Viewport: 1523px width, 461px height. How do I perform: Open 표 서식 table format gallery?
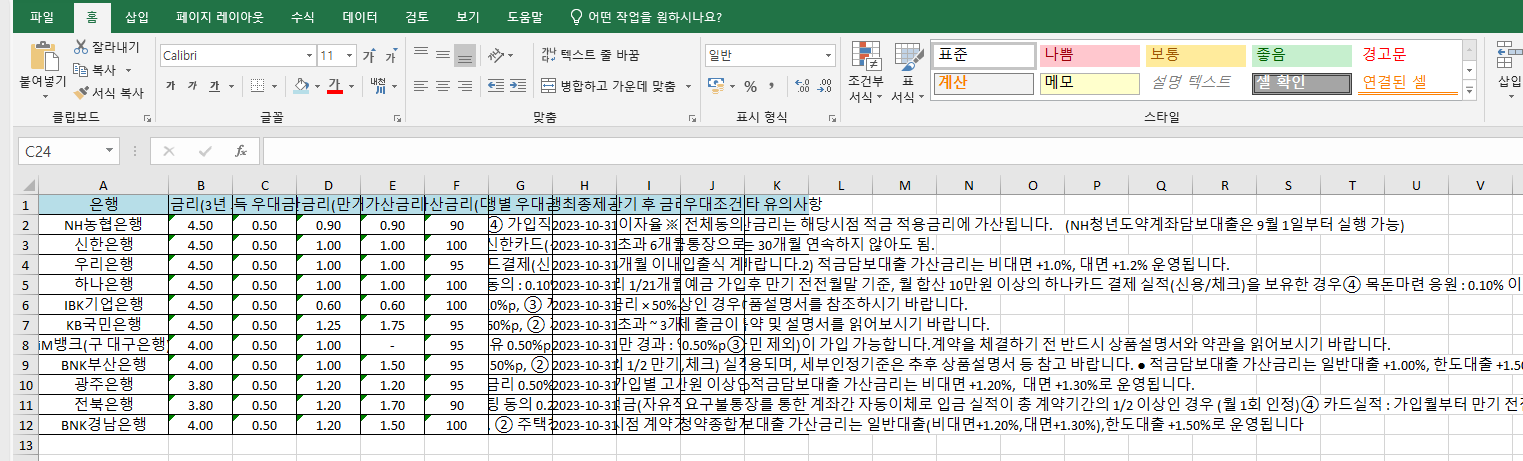click(907, 73)
